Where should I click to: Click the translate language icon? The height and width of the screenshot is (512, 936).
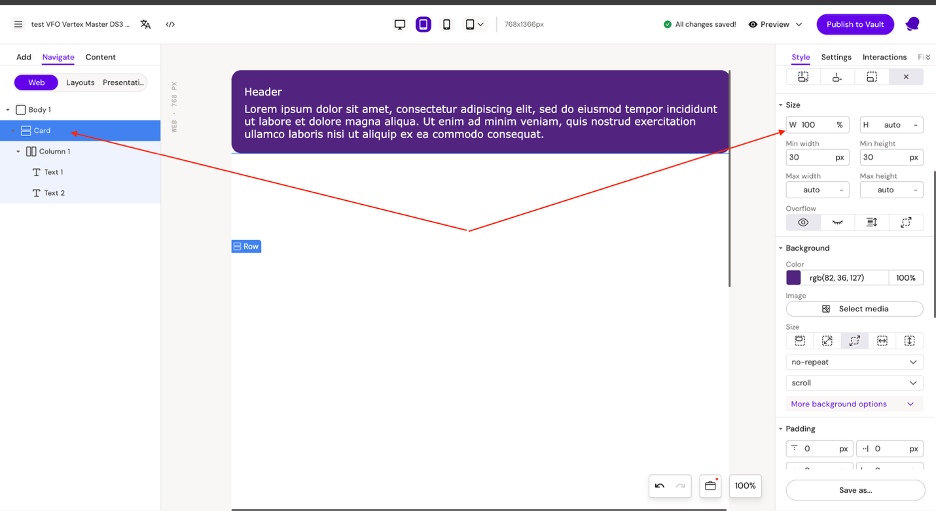point(146,24)
